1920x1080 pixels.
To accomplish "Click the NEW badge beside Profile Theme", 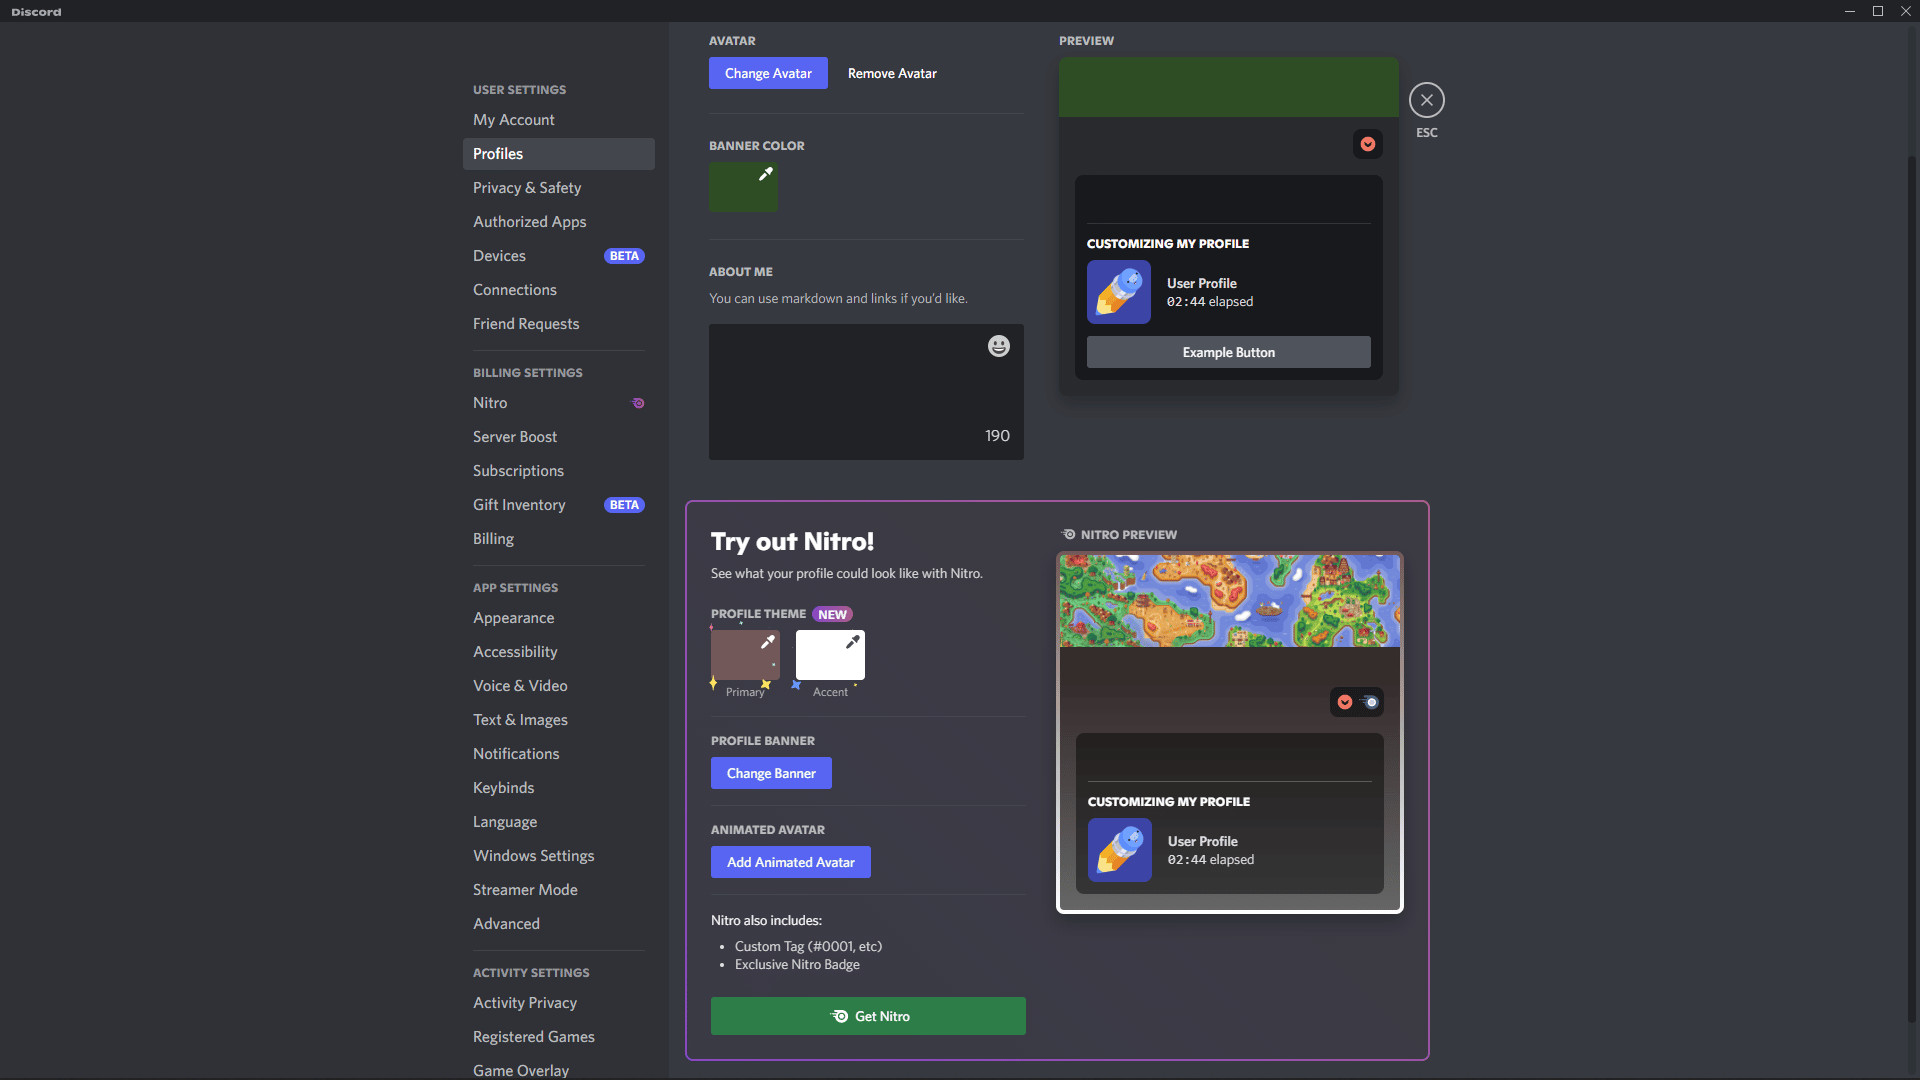I will (832, 614).
